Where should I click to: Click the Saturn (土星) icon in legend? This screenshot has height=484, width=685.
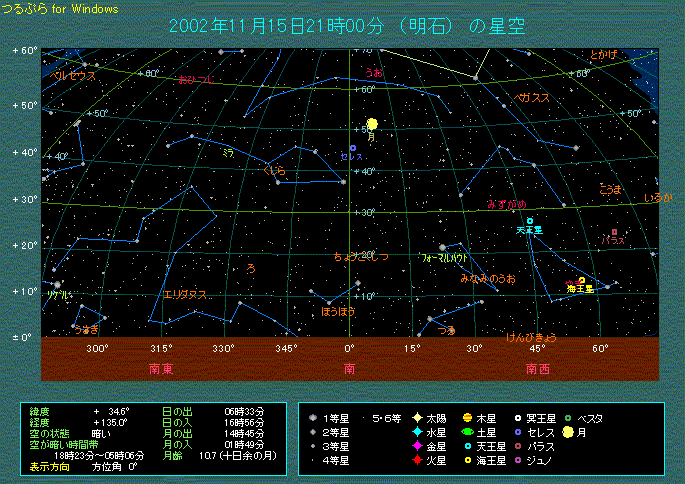click(x=467, y=430)
